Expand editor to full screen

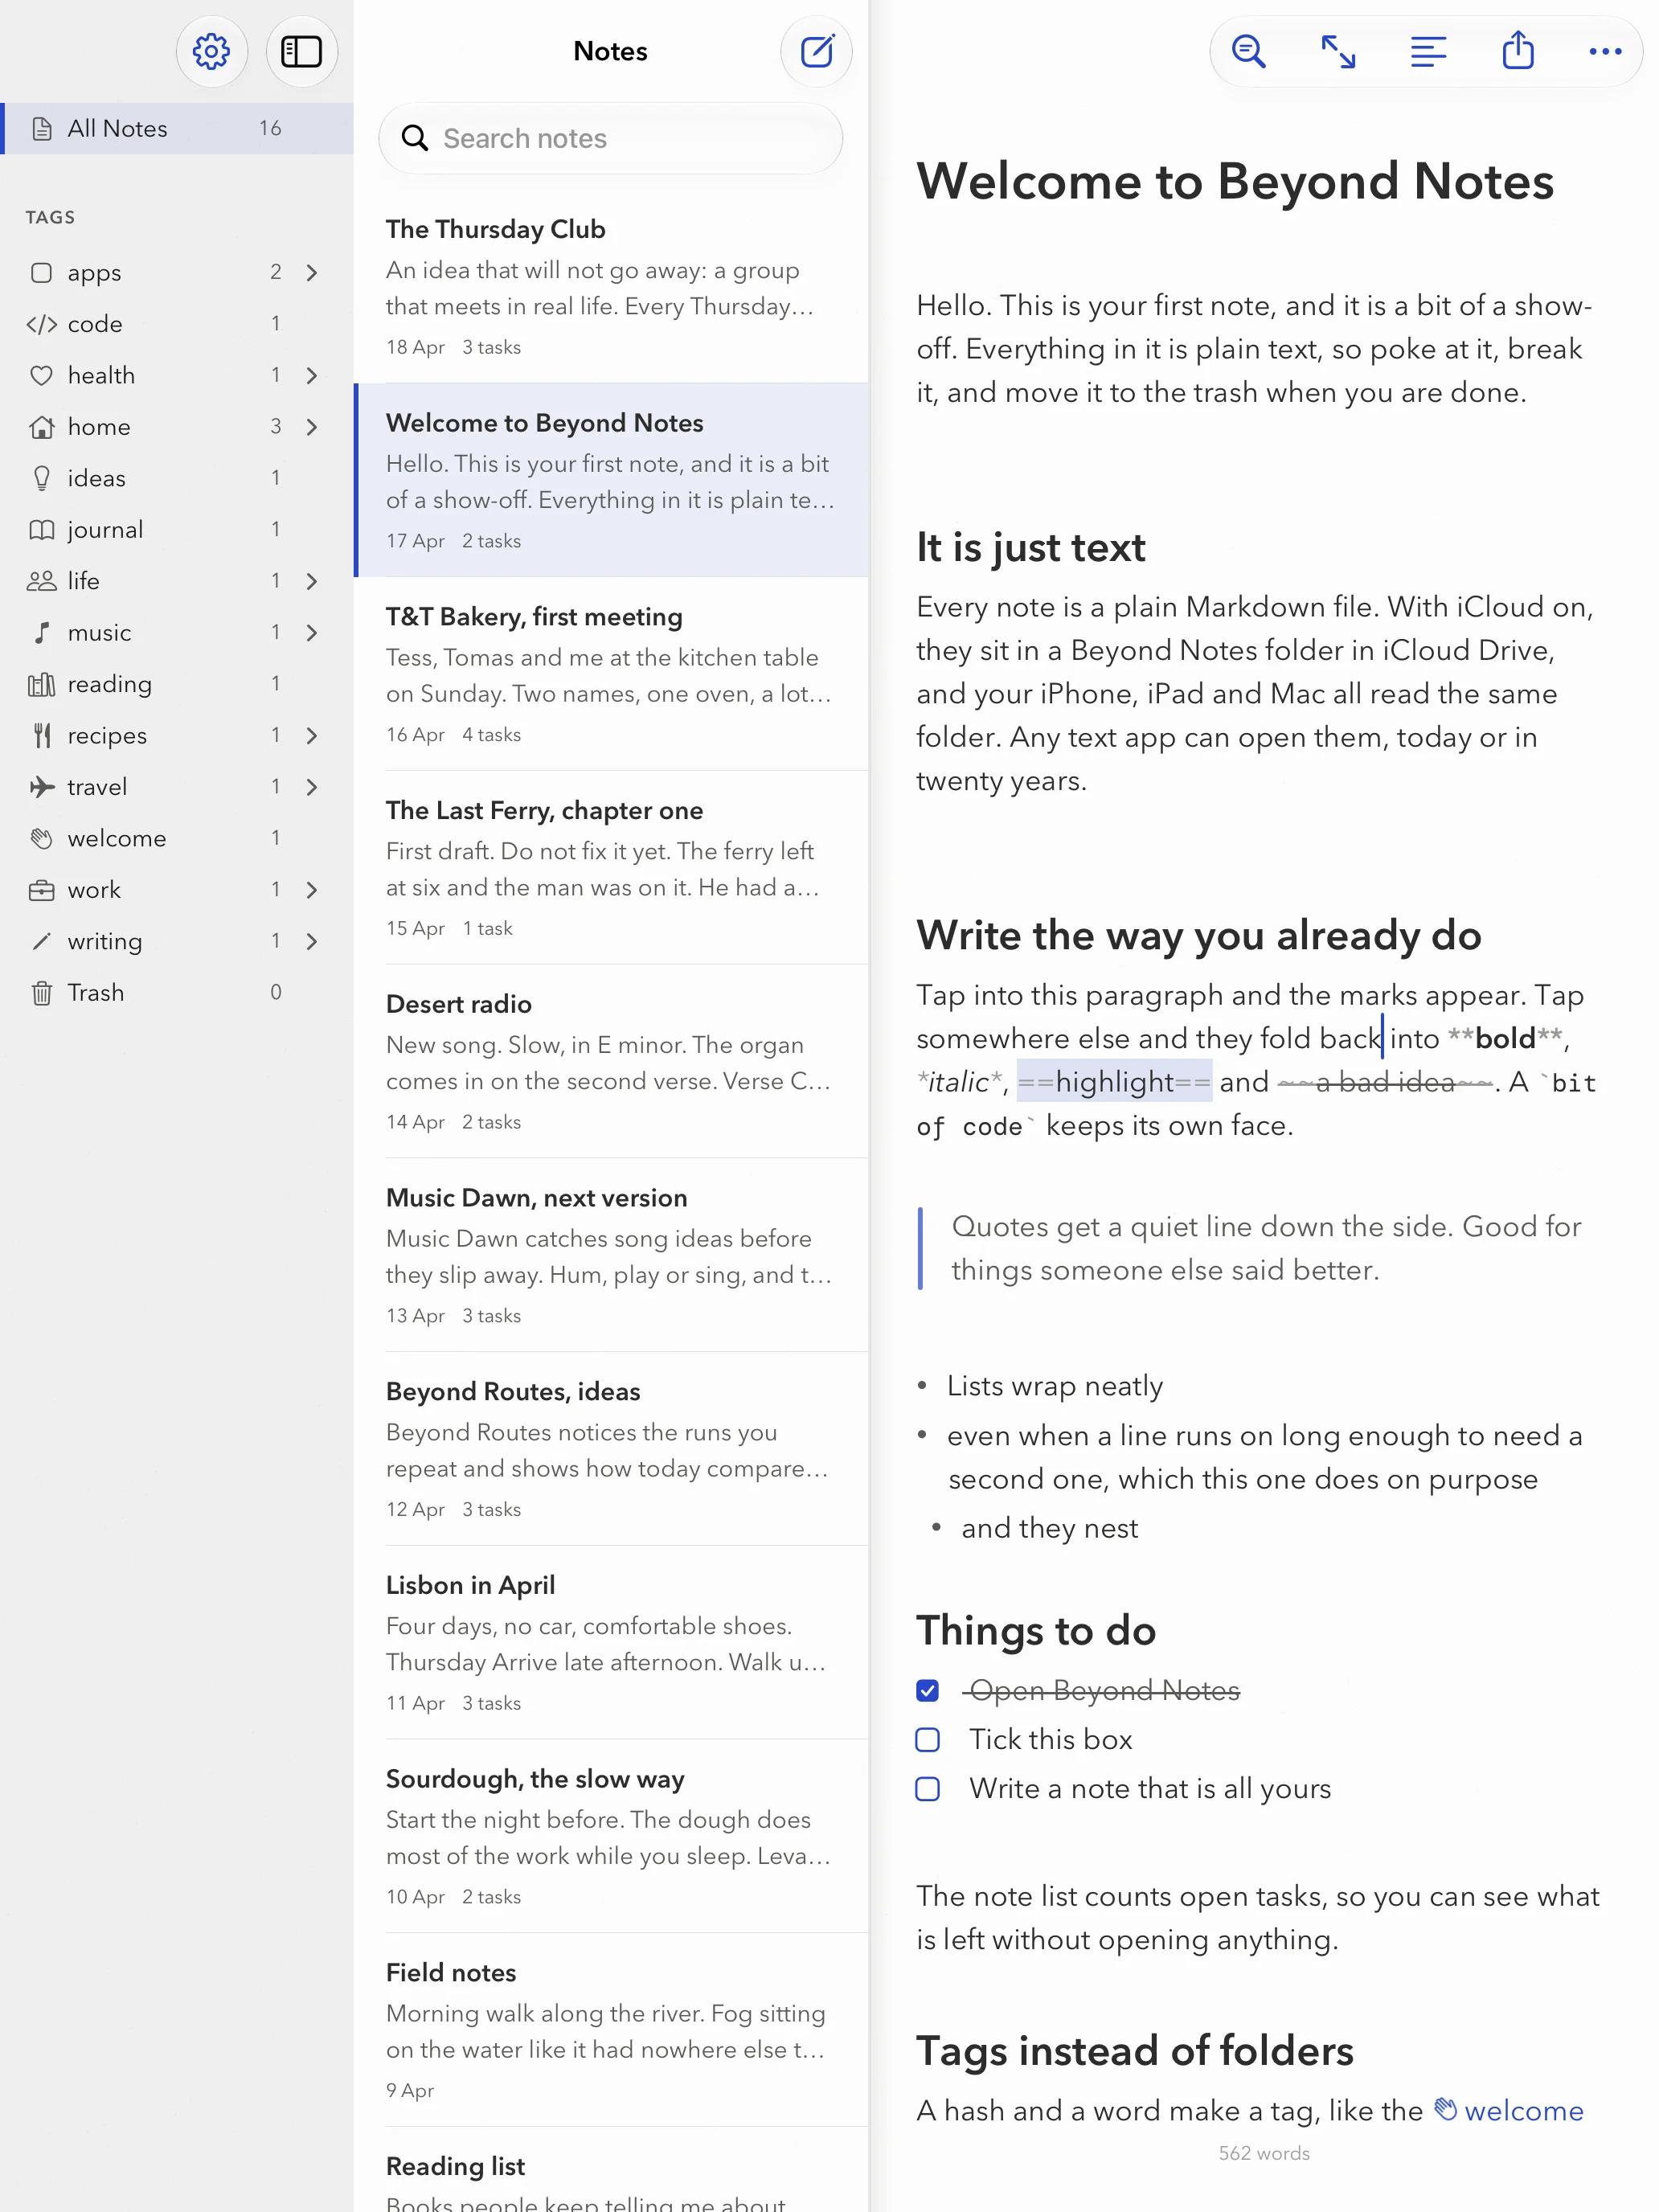tap(1338, 52)
